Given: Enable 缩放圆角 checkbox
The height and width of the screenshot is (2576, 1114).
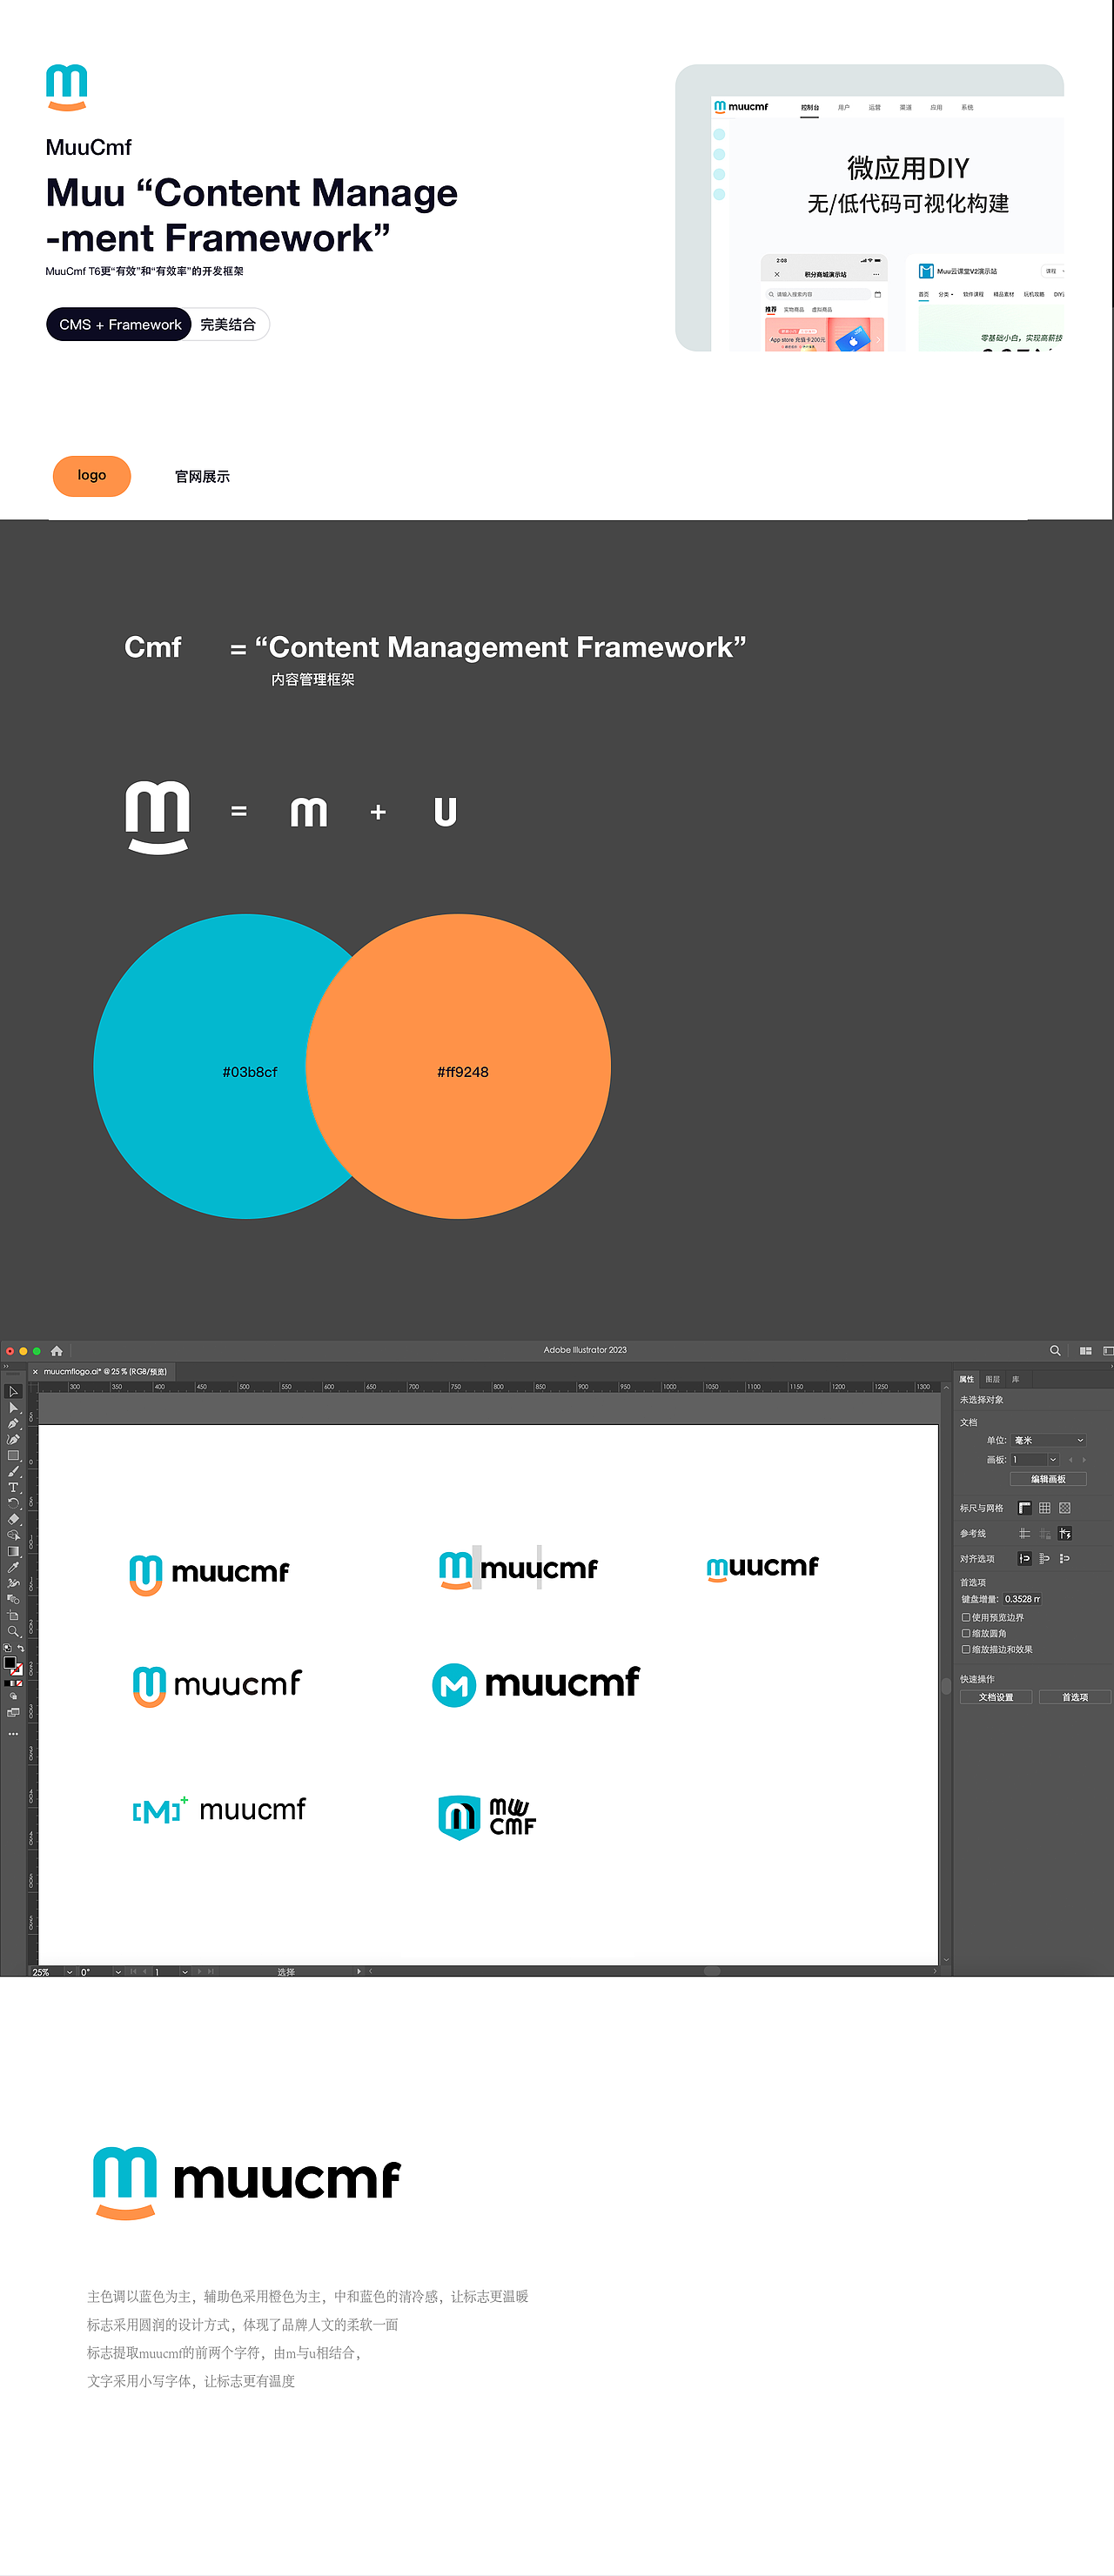Looking at the screenshot, I should click(966, 1633).
